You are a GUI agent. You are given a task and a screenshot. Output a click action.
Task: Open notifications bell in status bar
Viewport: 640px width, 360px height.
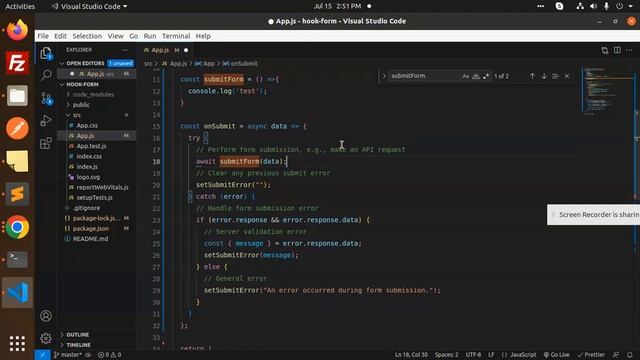click(630, 355)
